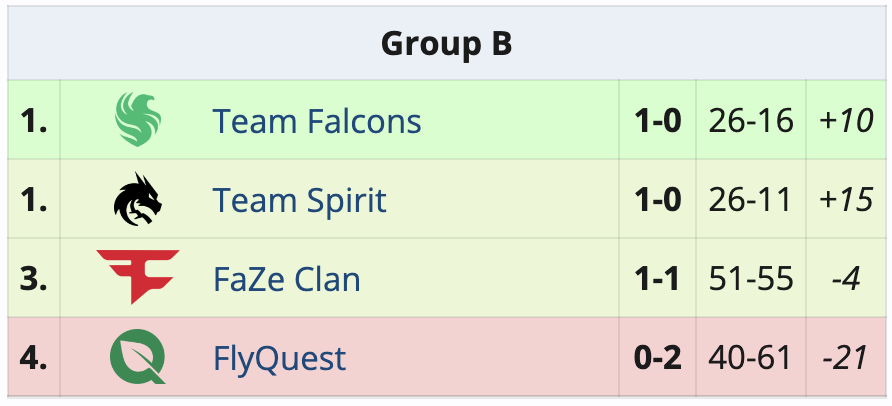Follow the FaZe Clan link

point(287,279)
